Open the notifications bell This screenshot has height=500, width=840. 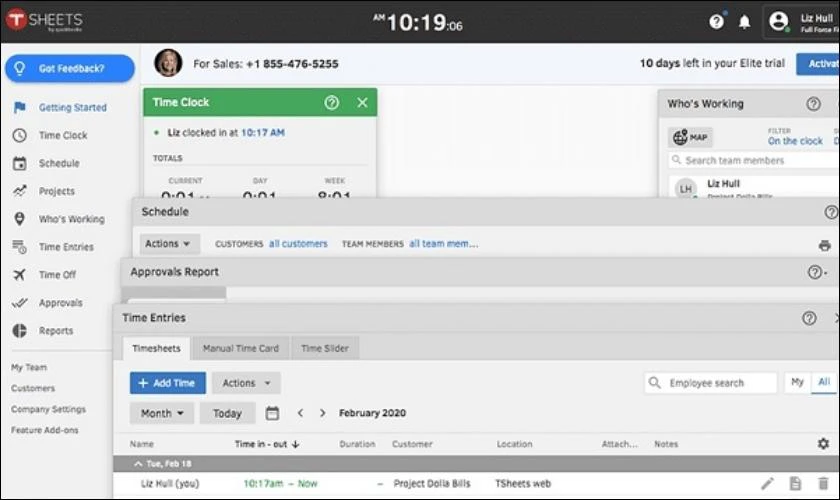745,22
